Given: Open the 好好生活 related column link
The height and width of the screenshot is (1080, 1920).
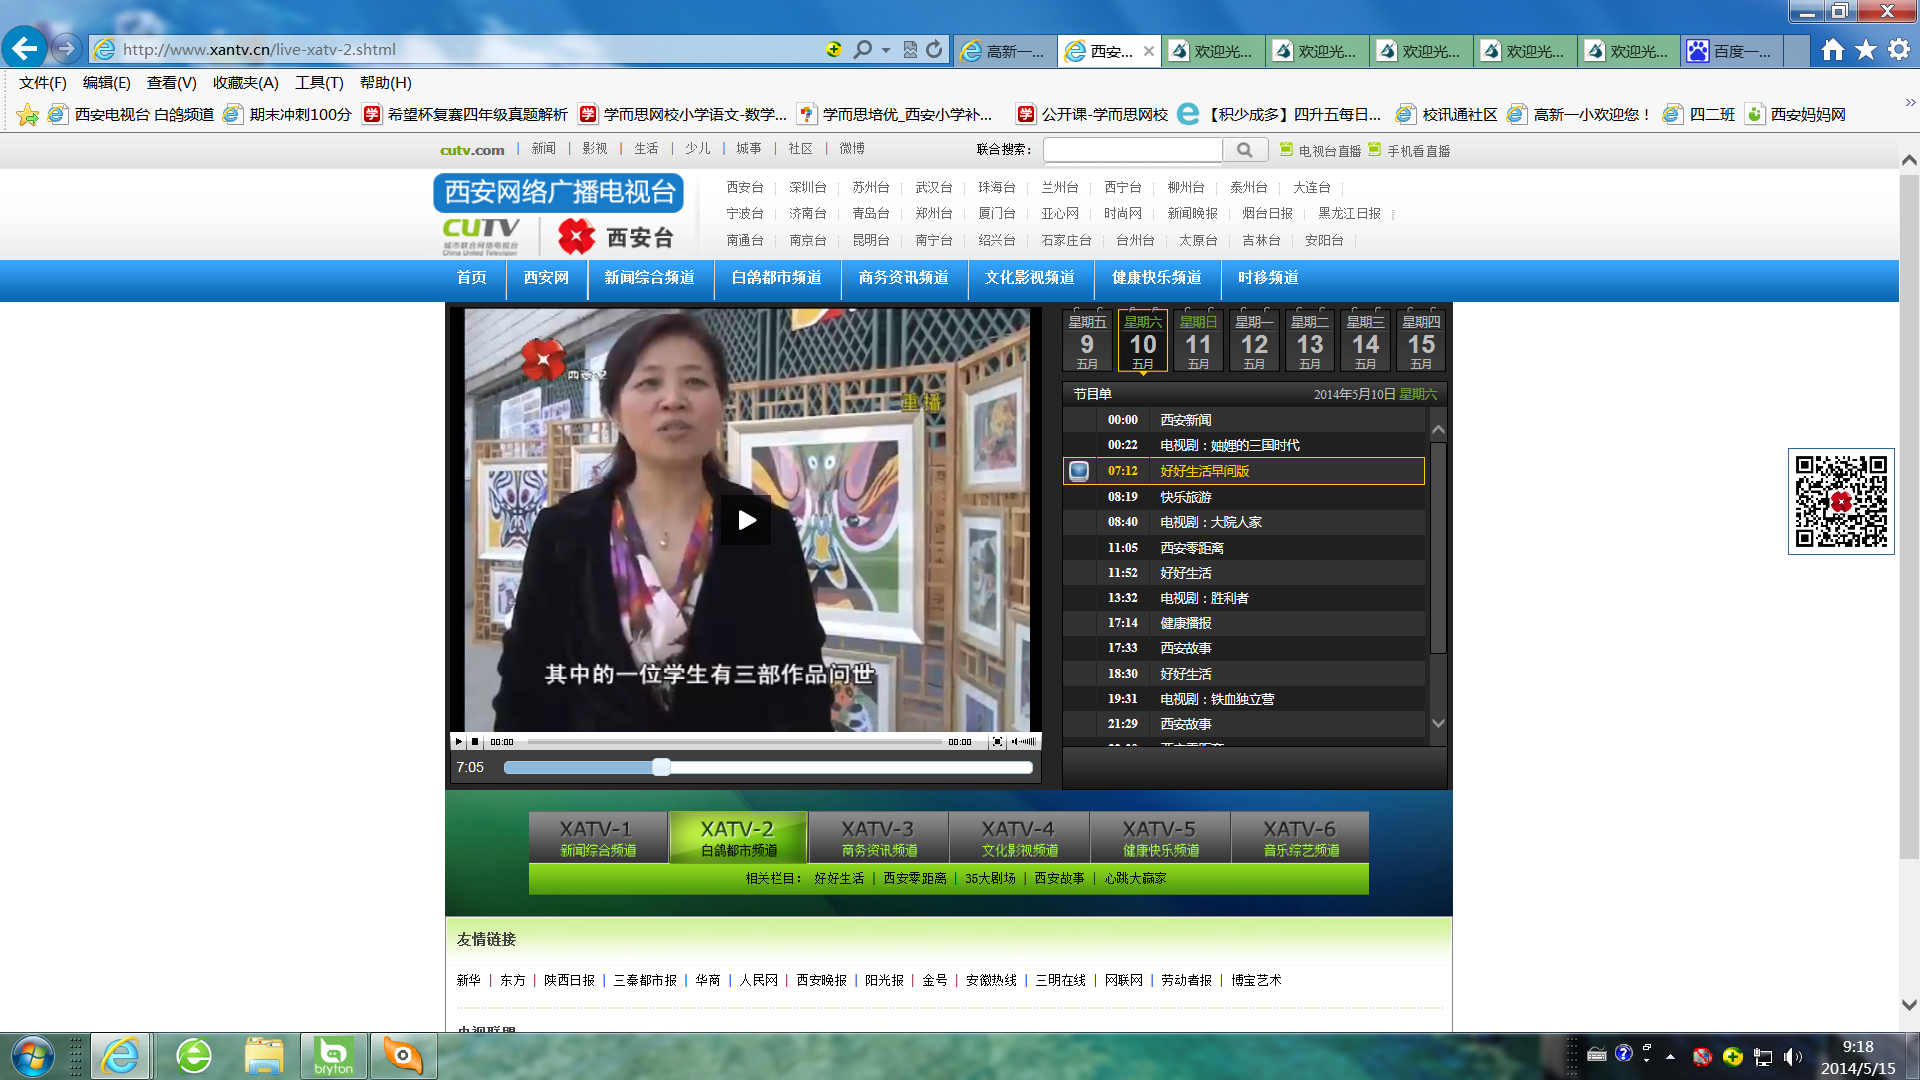Looking at the screenshot, I should pos(839,879).
